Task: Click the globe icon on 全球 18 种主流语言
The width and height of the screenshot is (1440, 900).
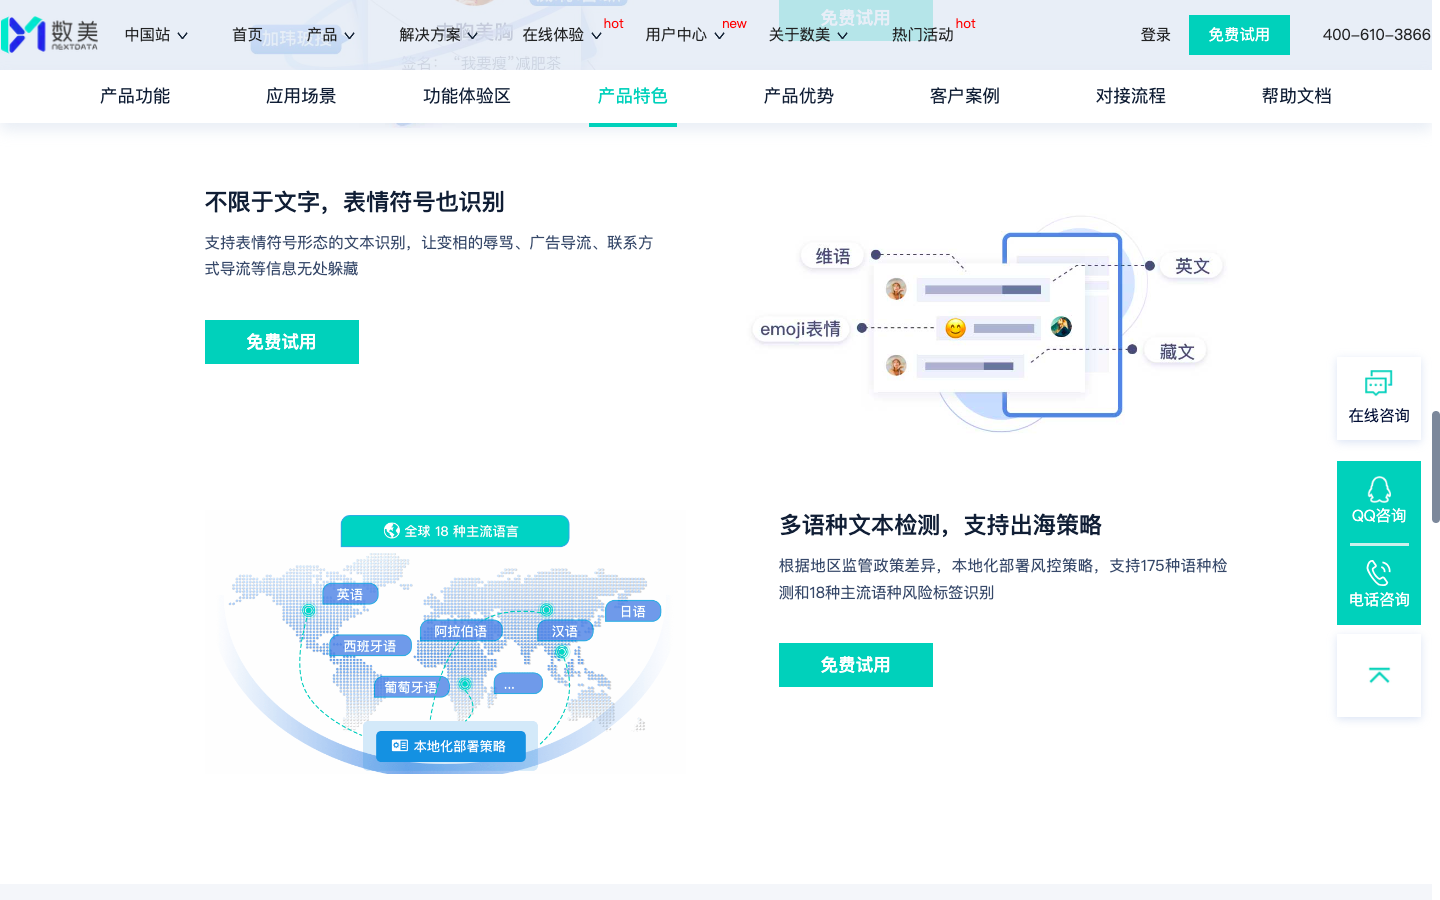Action: [x=392, y=531]
